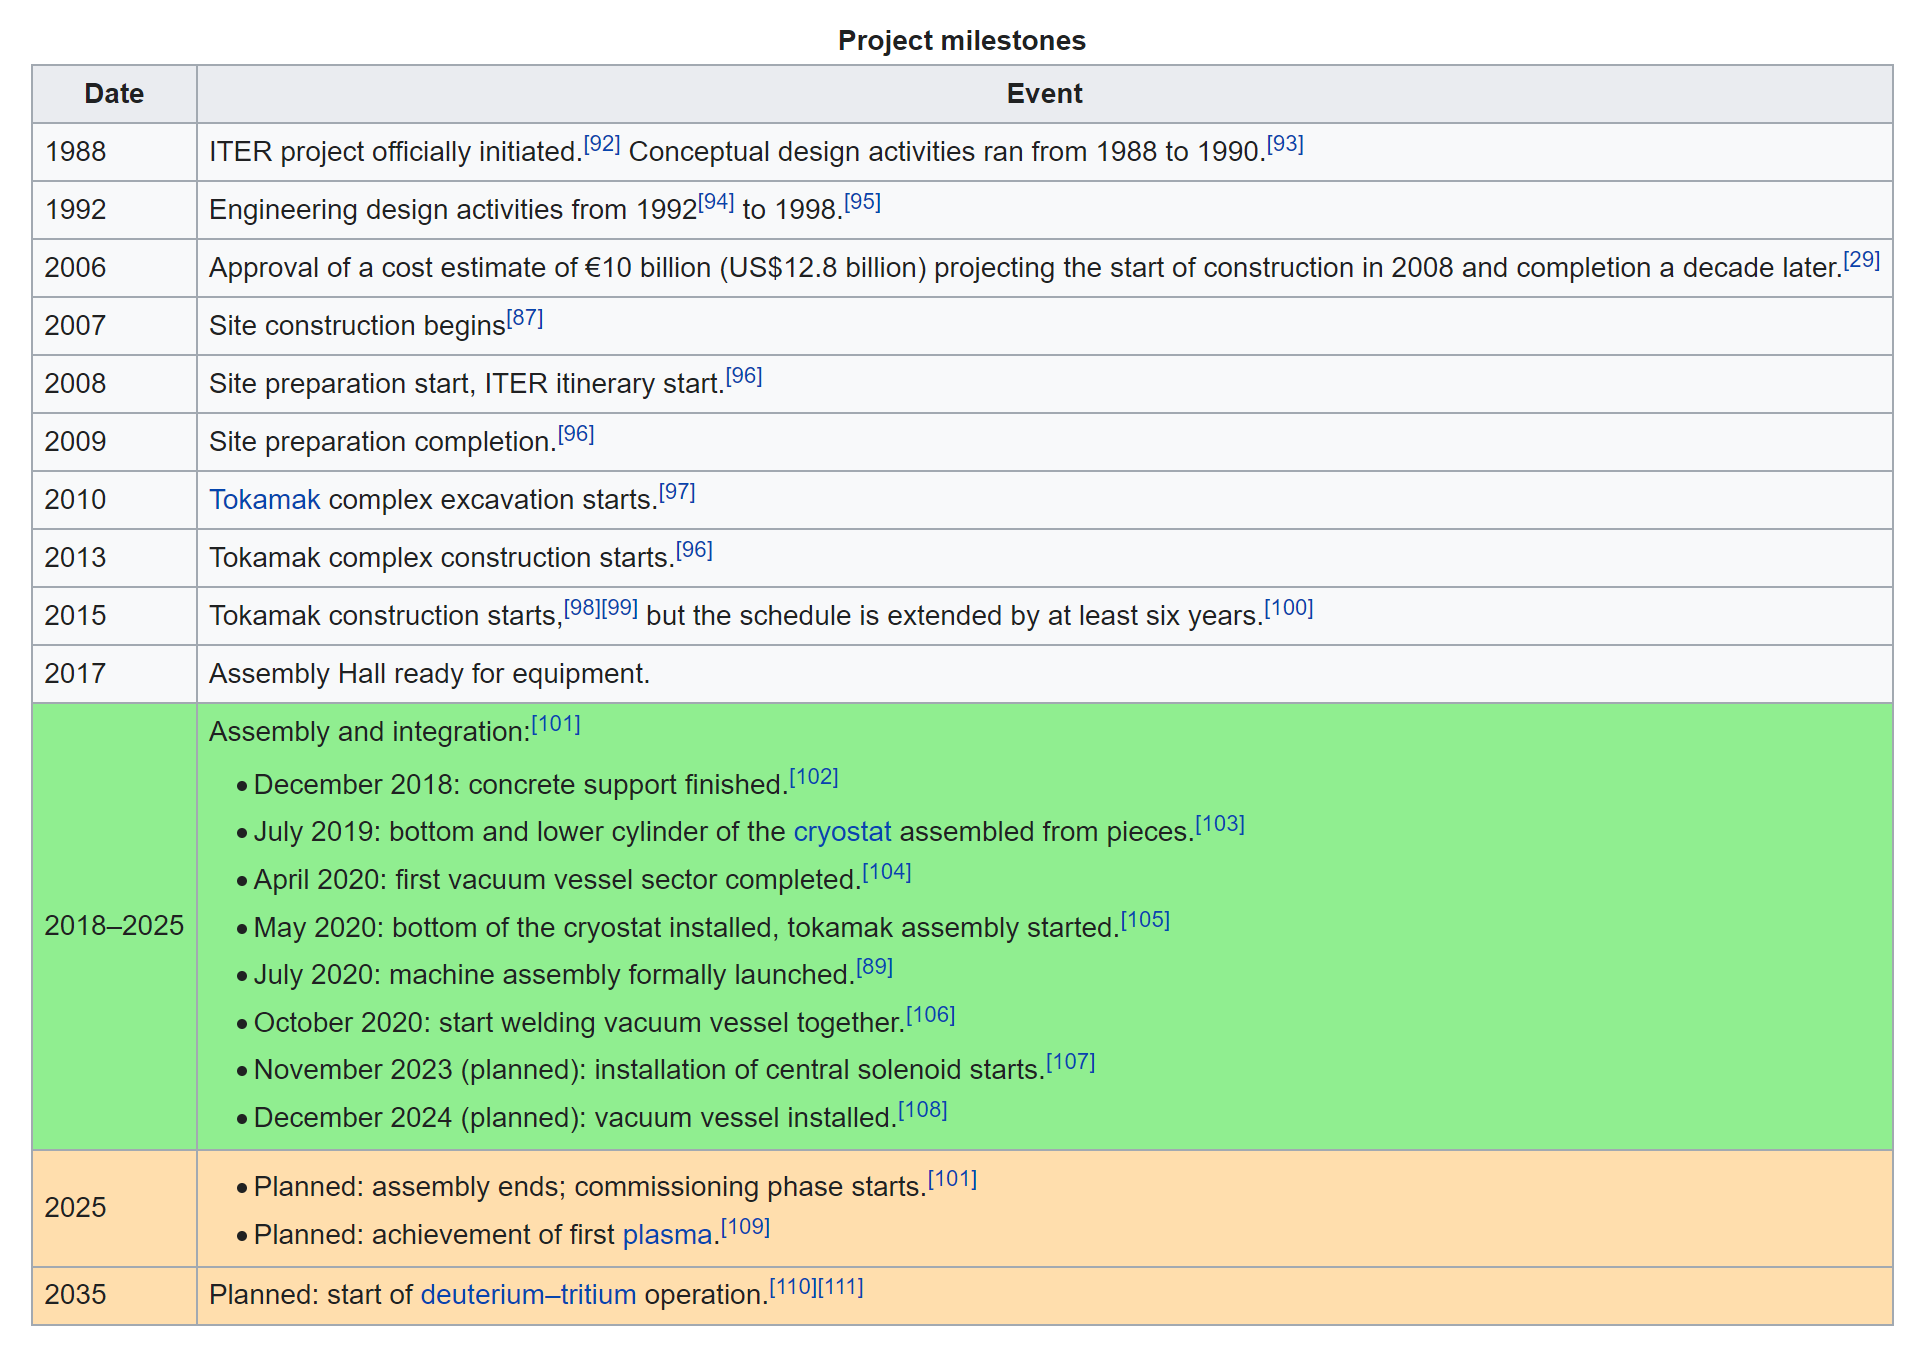The width and height of the screenshot is (1923, 1355).
Task: Click the deuterium–tritium link
Action: [528, 1294]
